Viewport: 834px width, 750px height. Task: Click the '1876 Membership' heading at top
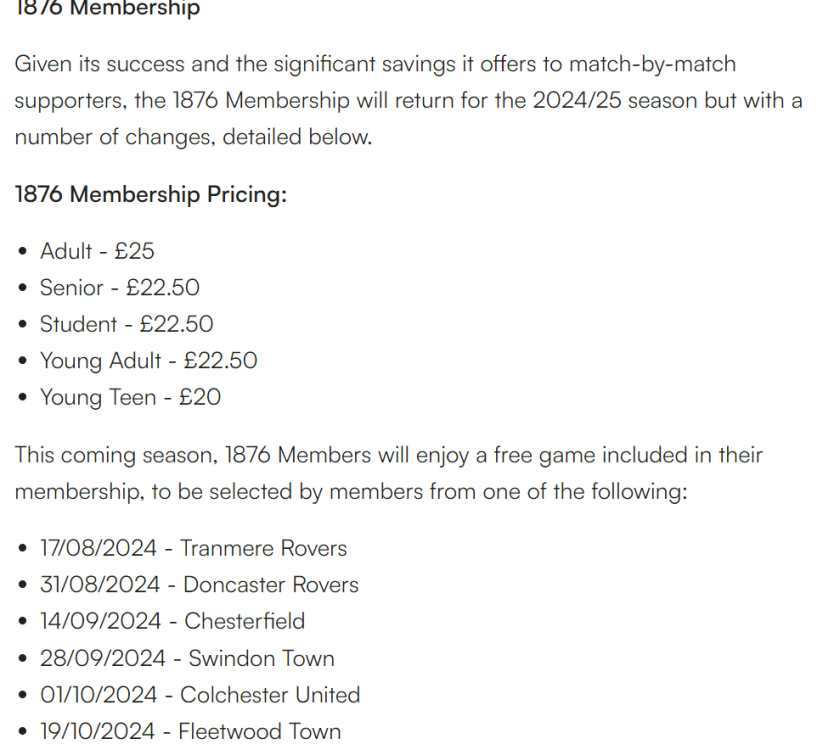click(107, 9)
